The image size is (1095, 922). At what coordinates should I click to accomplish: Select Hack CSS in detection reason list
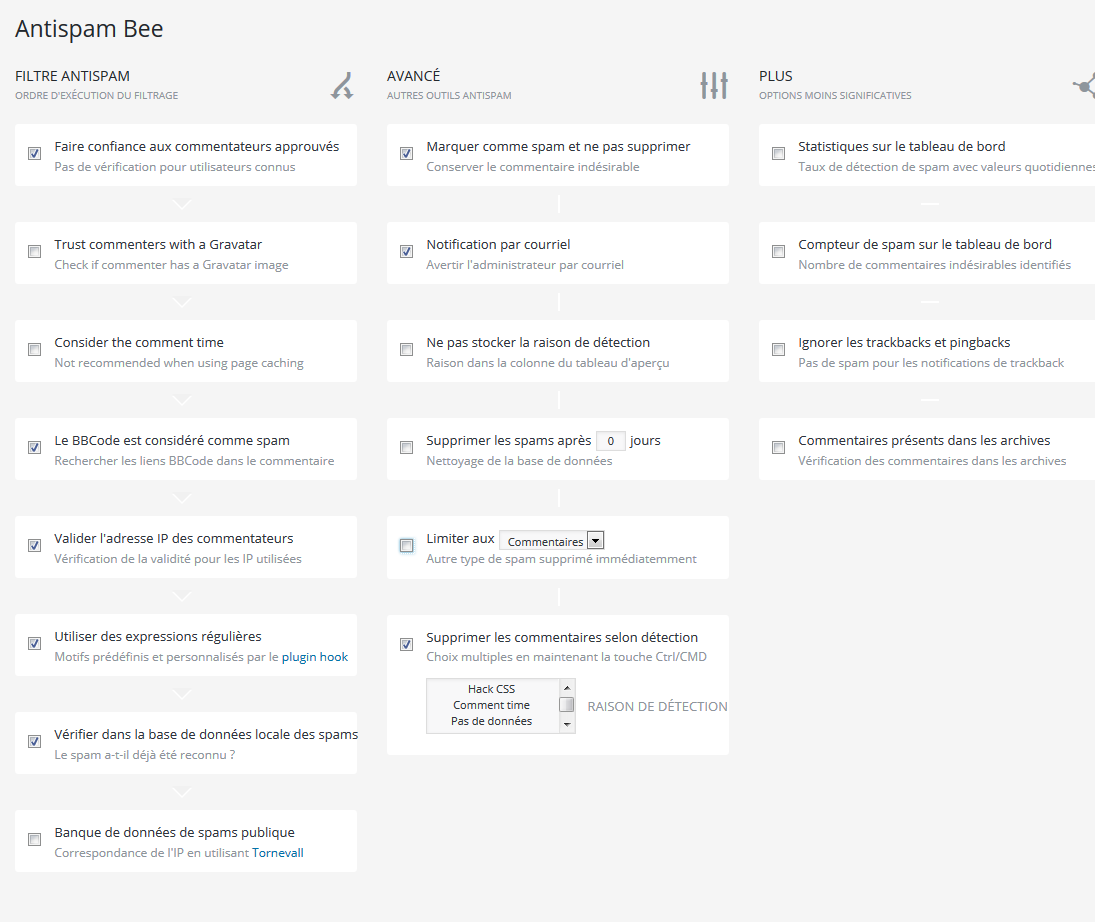click(x=492, y=689)
